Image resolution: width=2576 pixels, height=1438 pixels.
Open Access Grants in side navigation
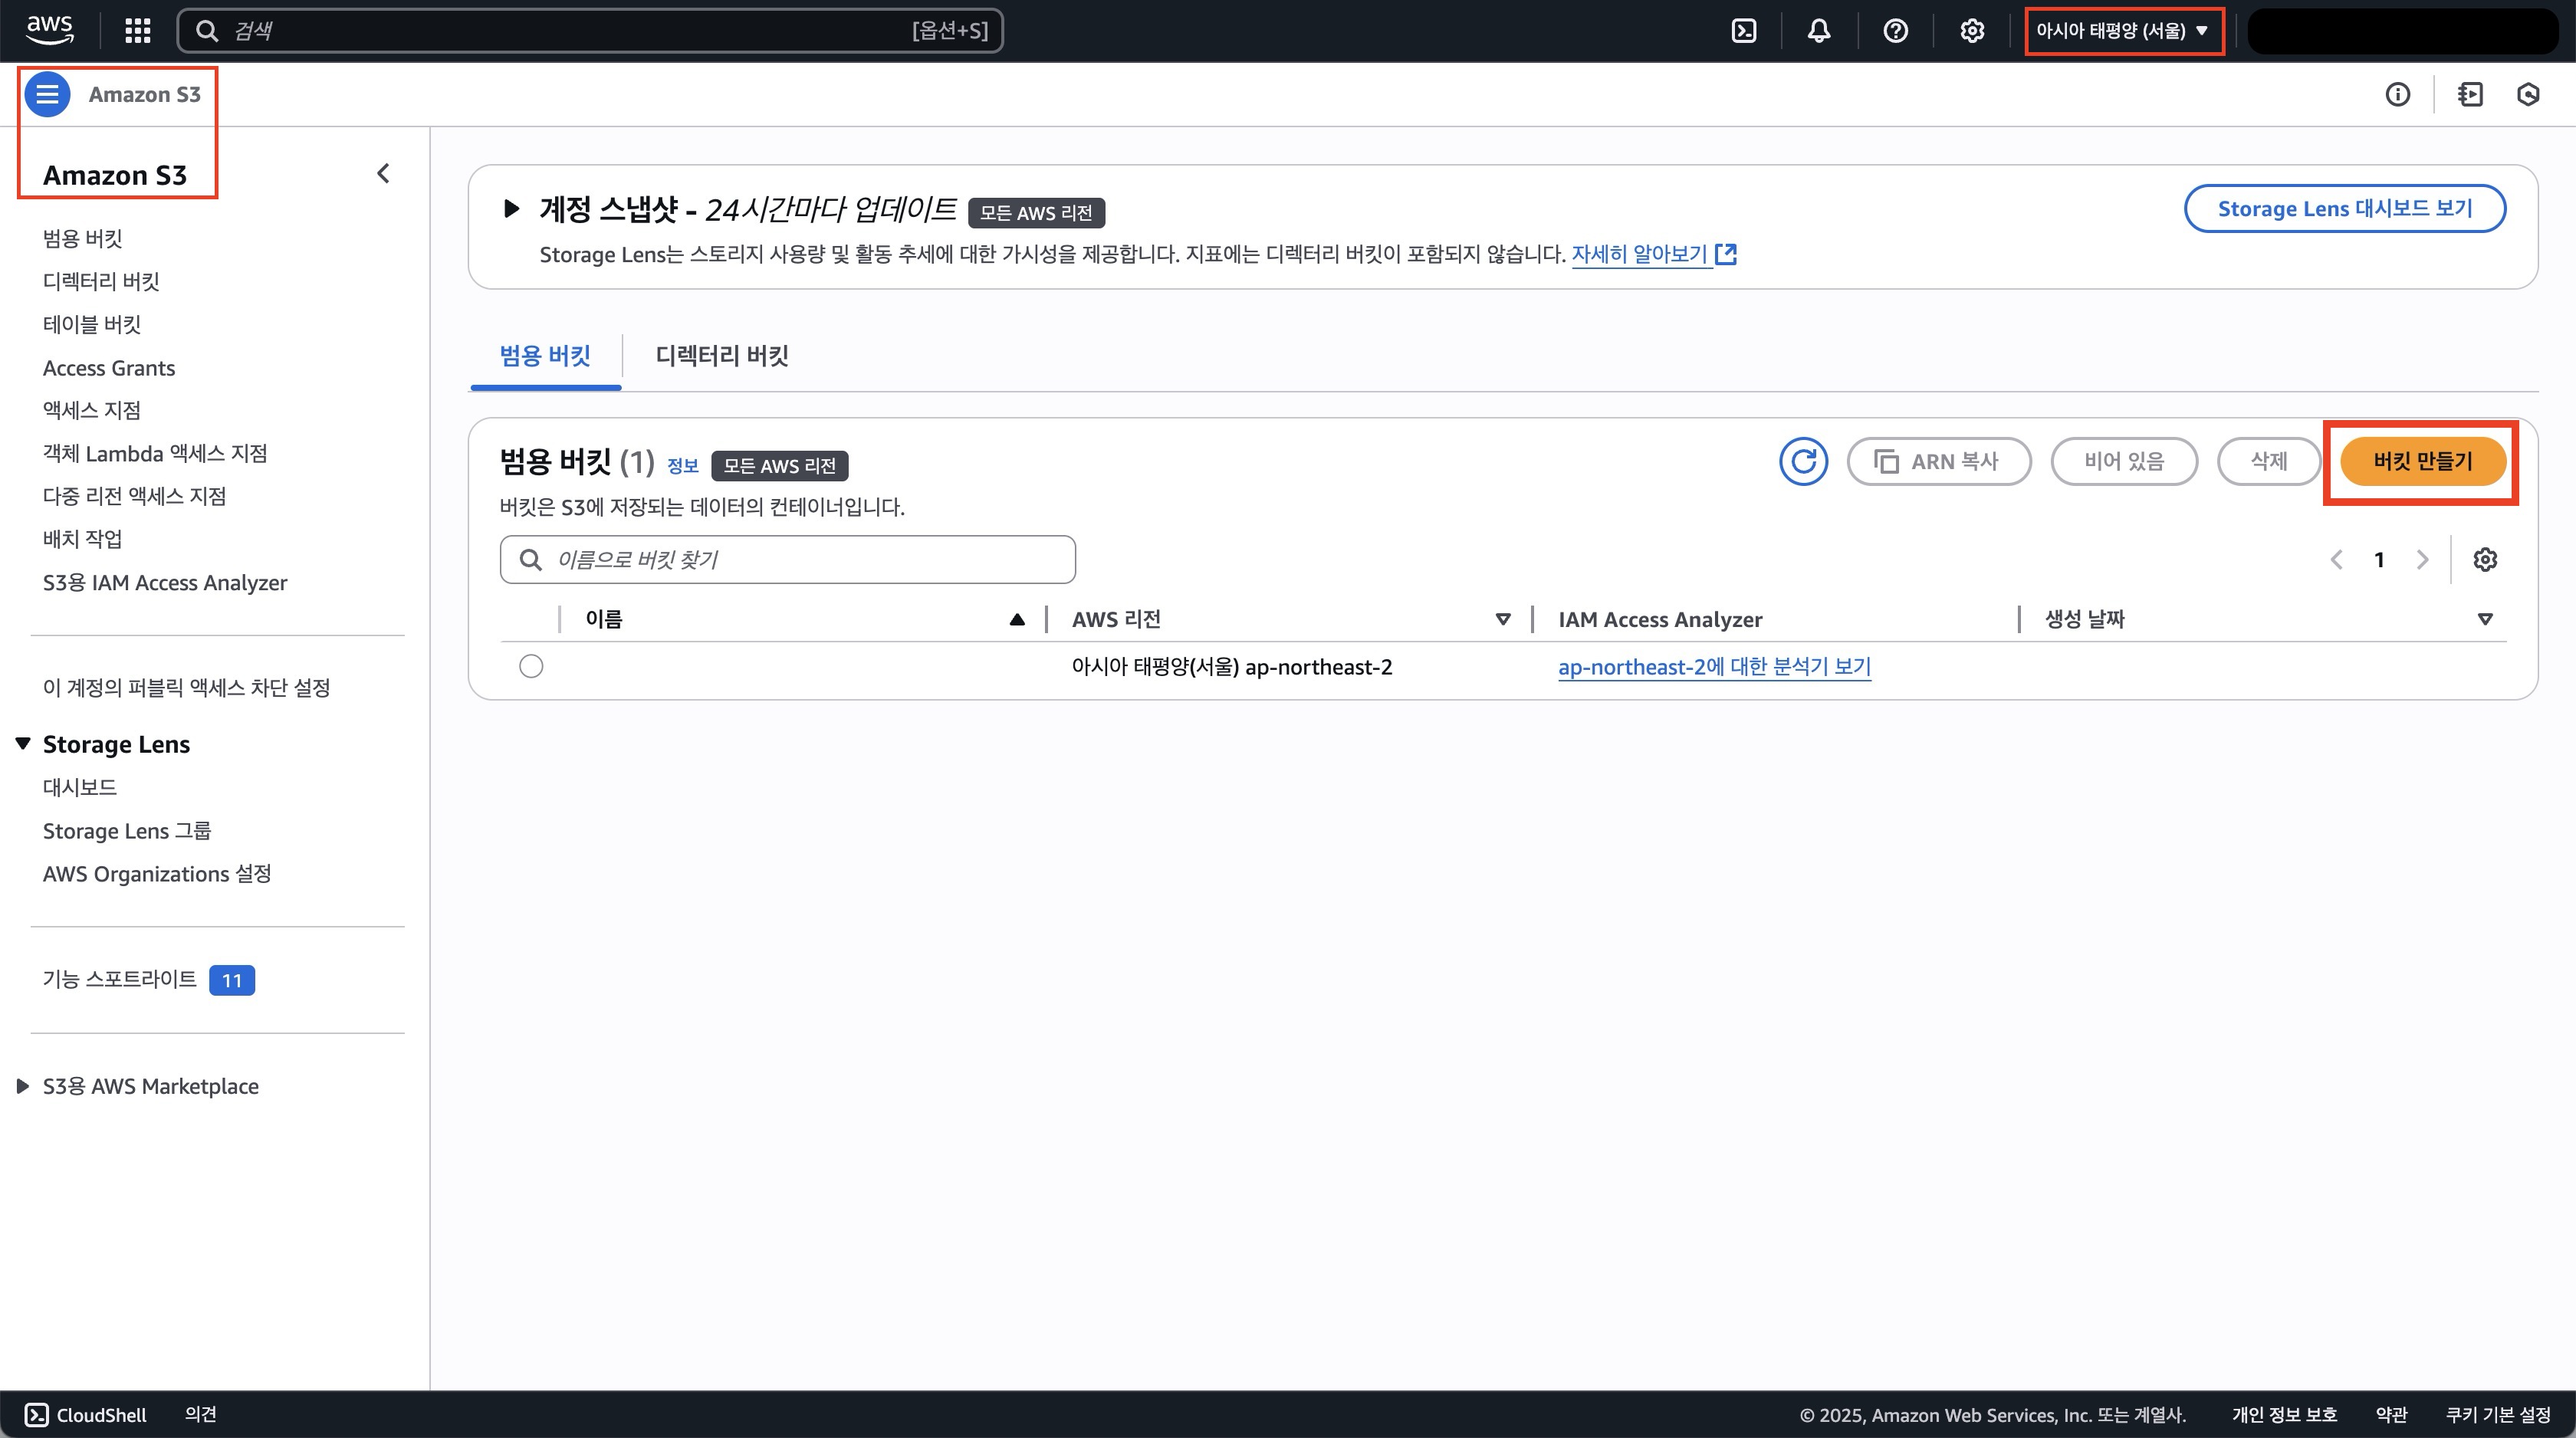[109, 368]
